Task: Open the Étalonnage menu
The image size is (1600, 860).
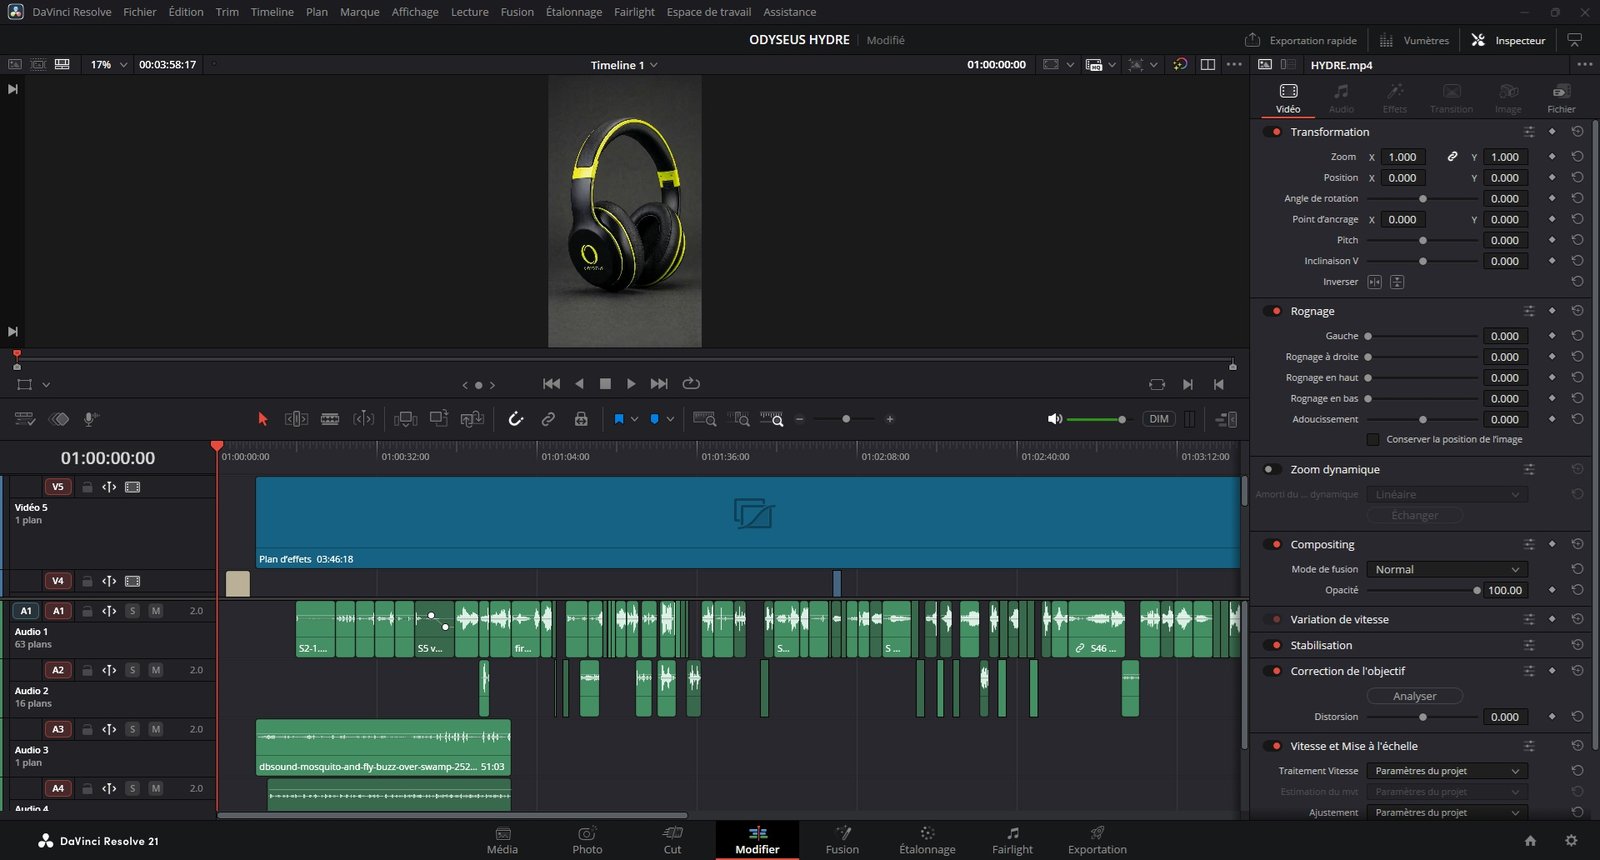Action: click(x=574, y=12)
